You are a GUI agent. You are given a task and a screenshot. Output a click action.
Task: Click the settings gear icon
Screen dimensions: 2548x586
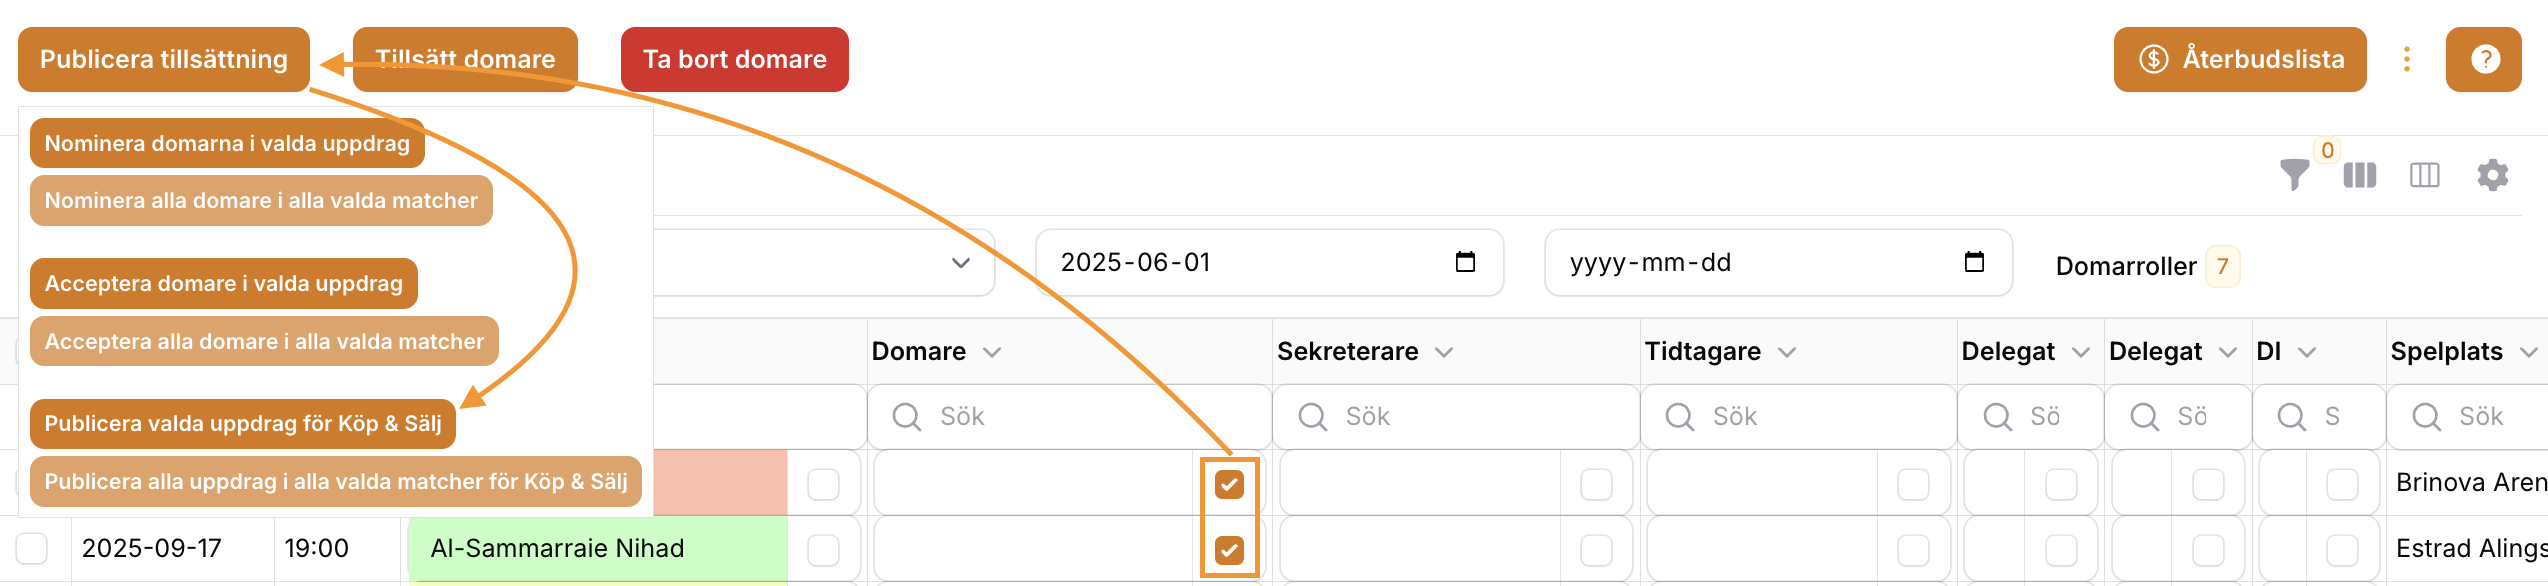pos(2492,175)
